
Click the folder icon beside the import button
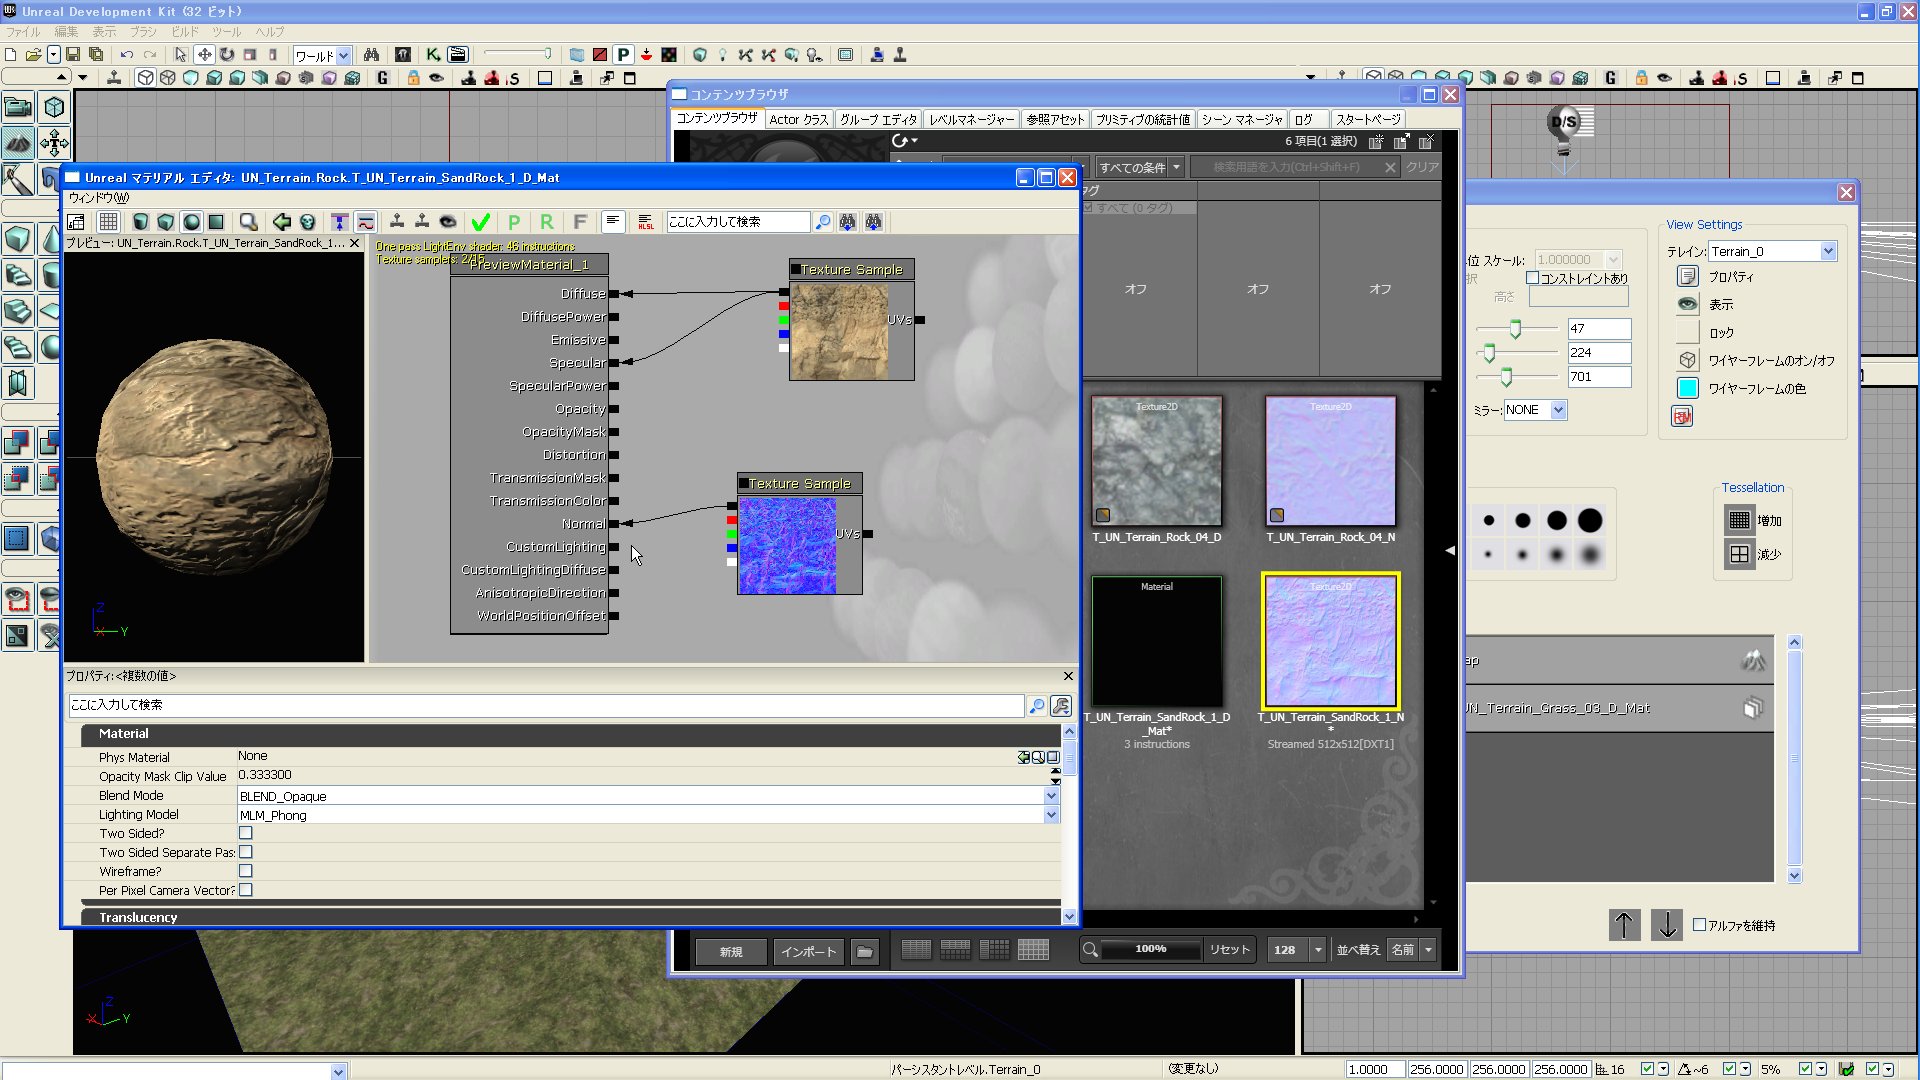click(864, 951)
